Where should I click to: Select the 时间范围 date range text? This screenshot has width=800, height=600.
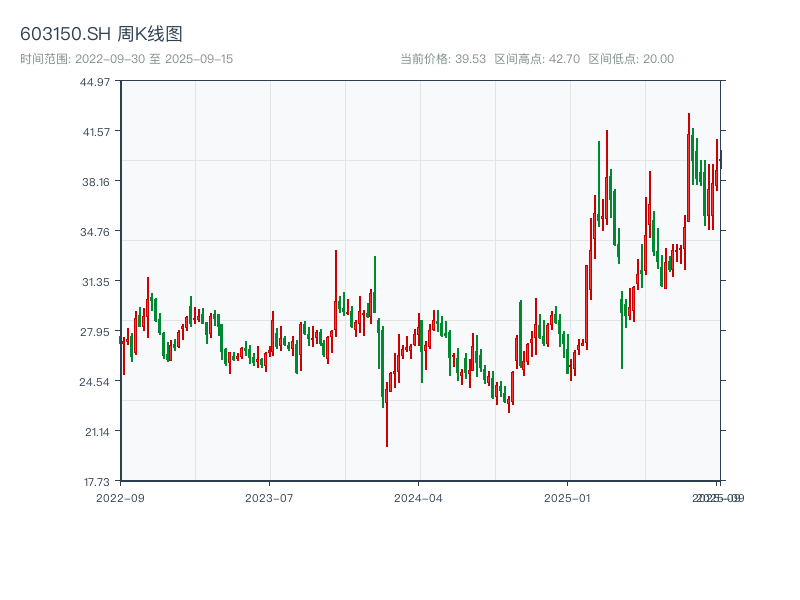127,59
